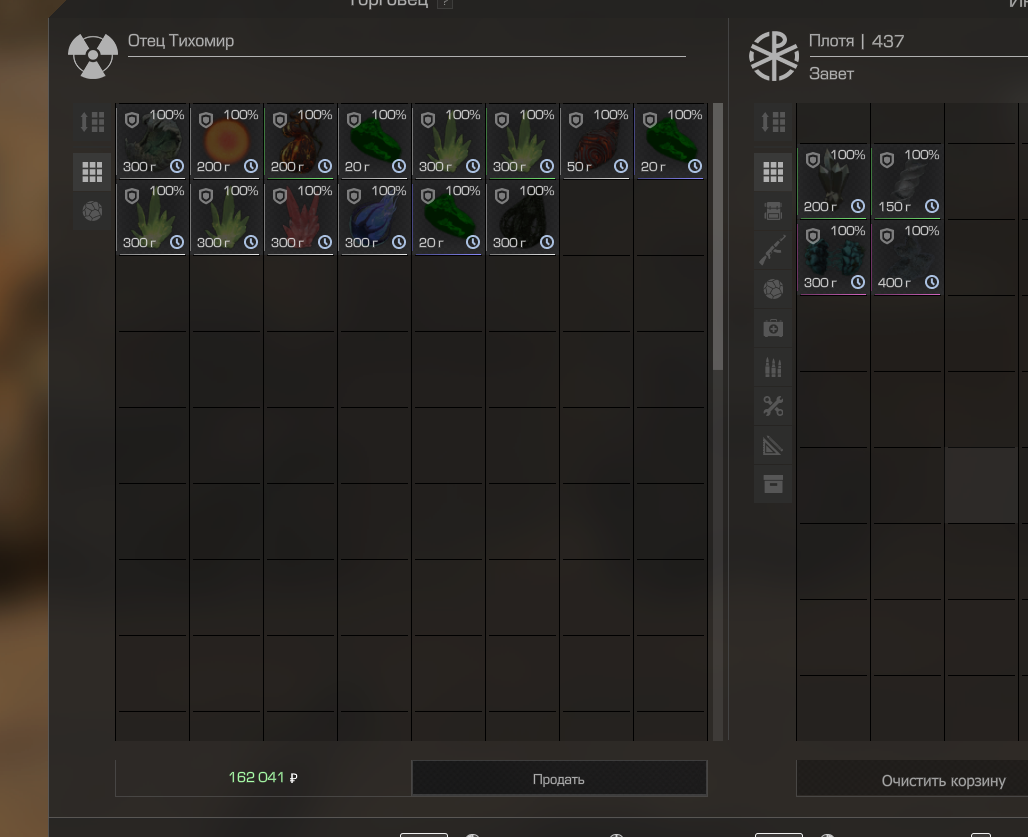The image size is (1028, 837).
Task: Select the amber-striped artifact 200г
Action: (301, 140)
